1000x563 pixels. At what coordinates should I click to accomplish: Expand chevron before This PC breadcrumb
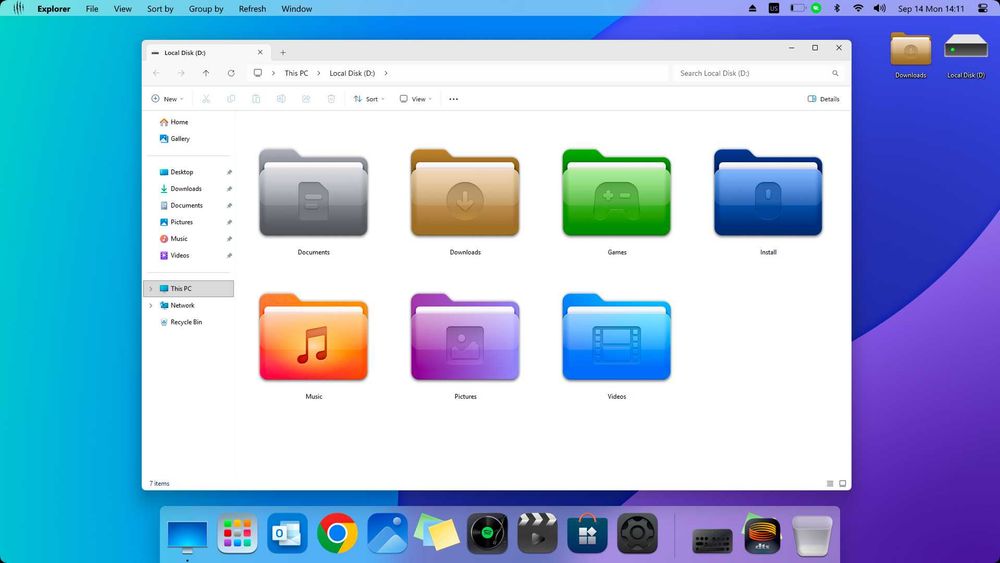point(274,73)
